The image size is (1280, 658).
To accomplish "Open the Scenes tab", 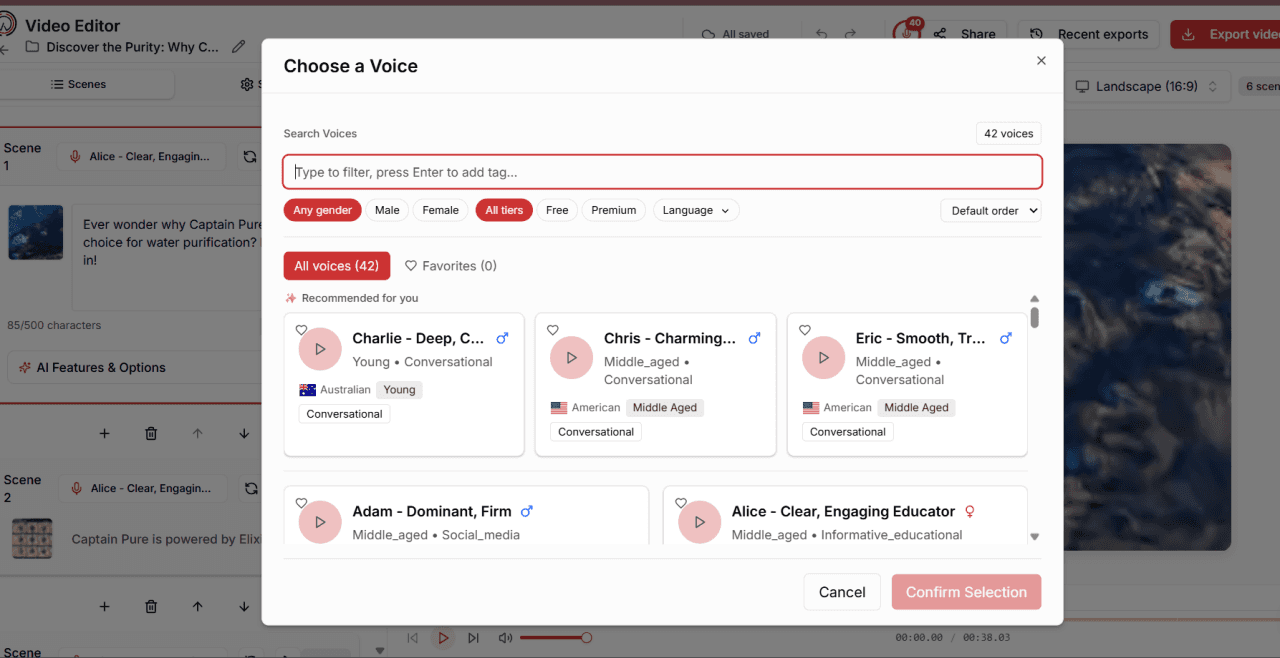I will pos(79,85).
